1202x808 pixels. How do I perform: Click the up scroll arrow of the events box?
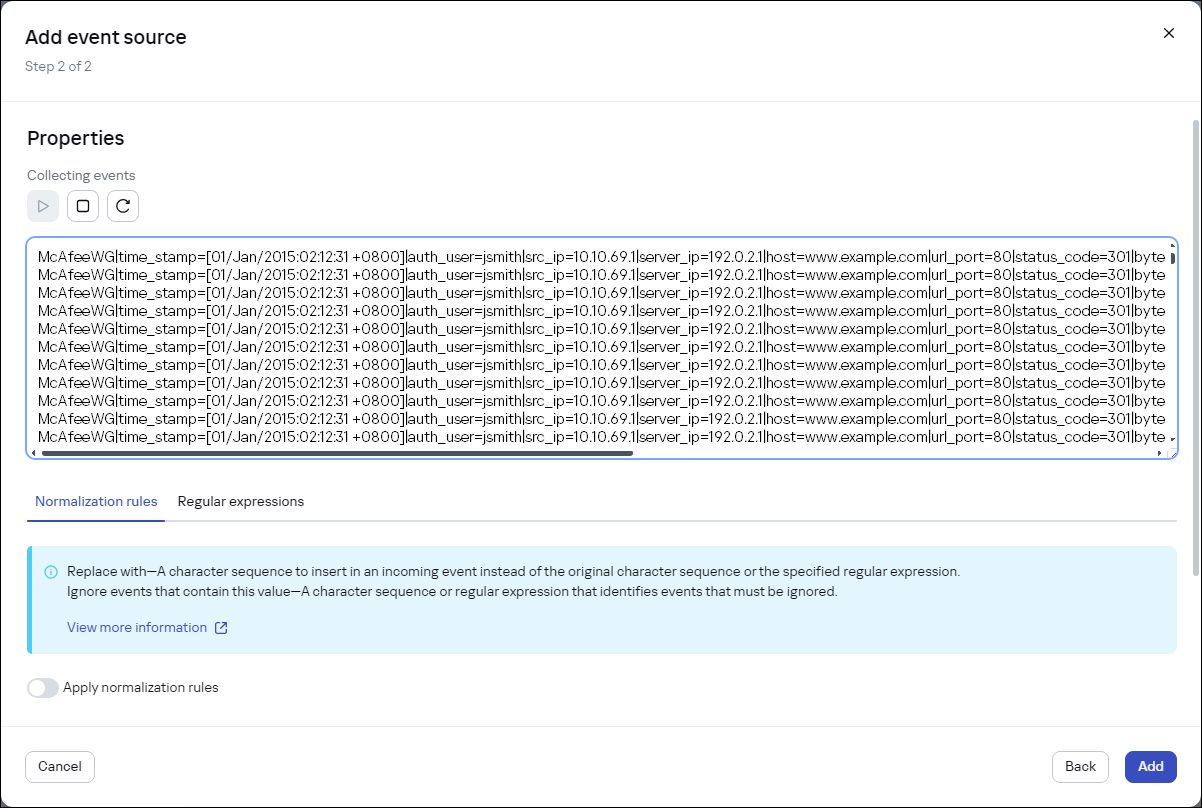(1172, 244)
